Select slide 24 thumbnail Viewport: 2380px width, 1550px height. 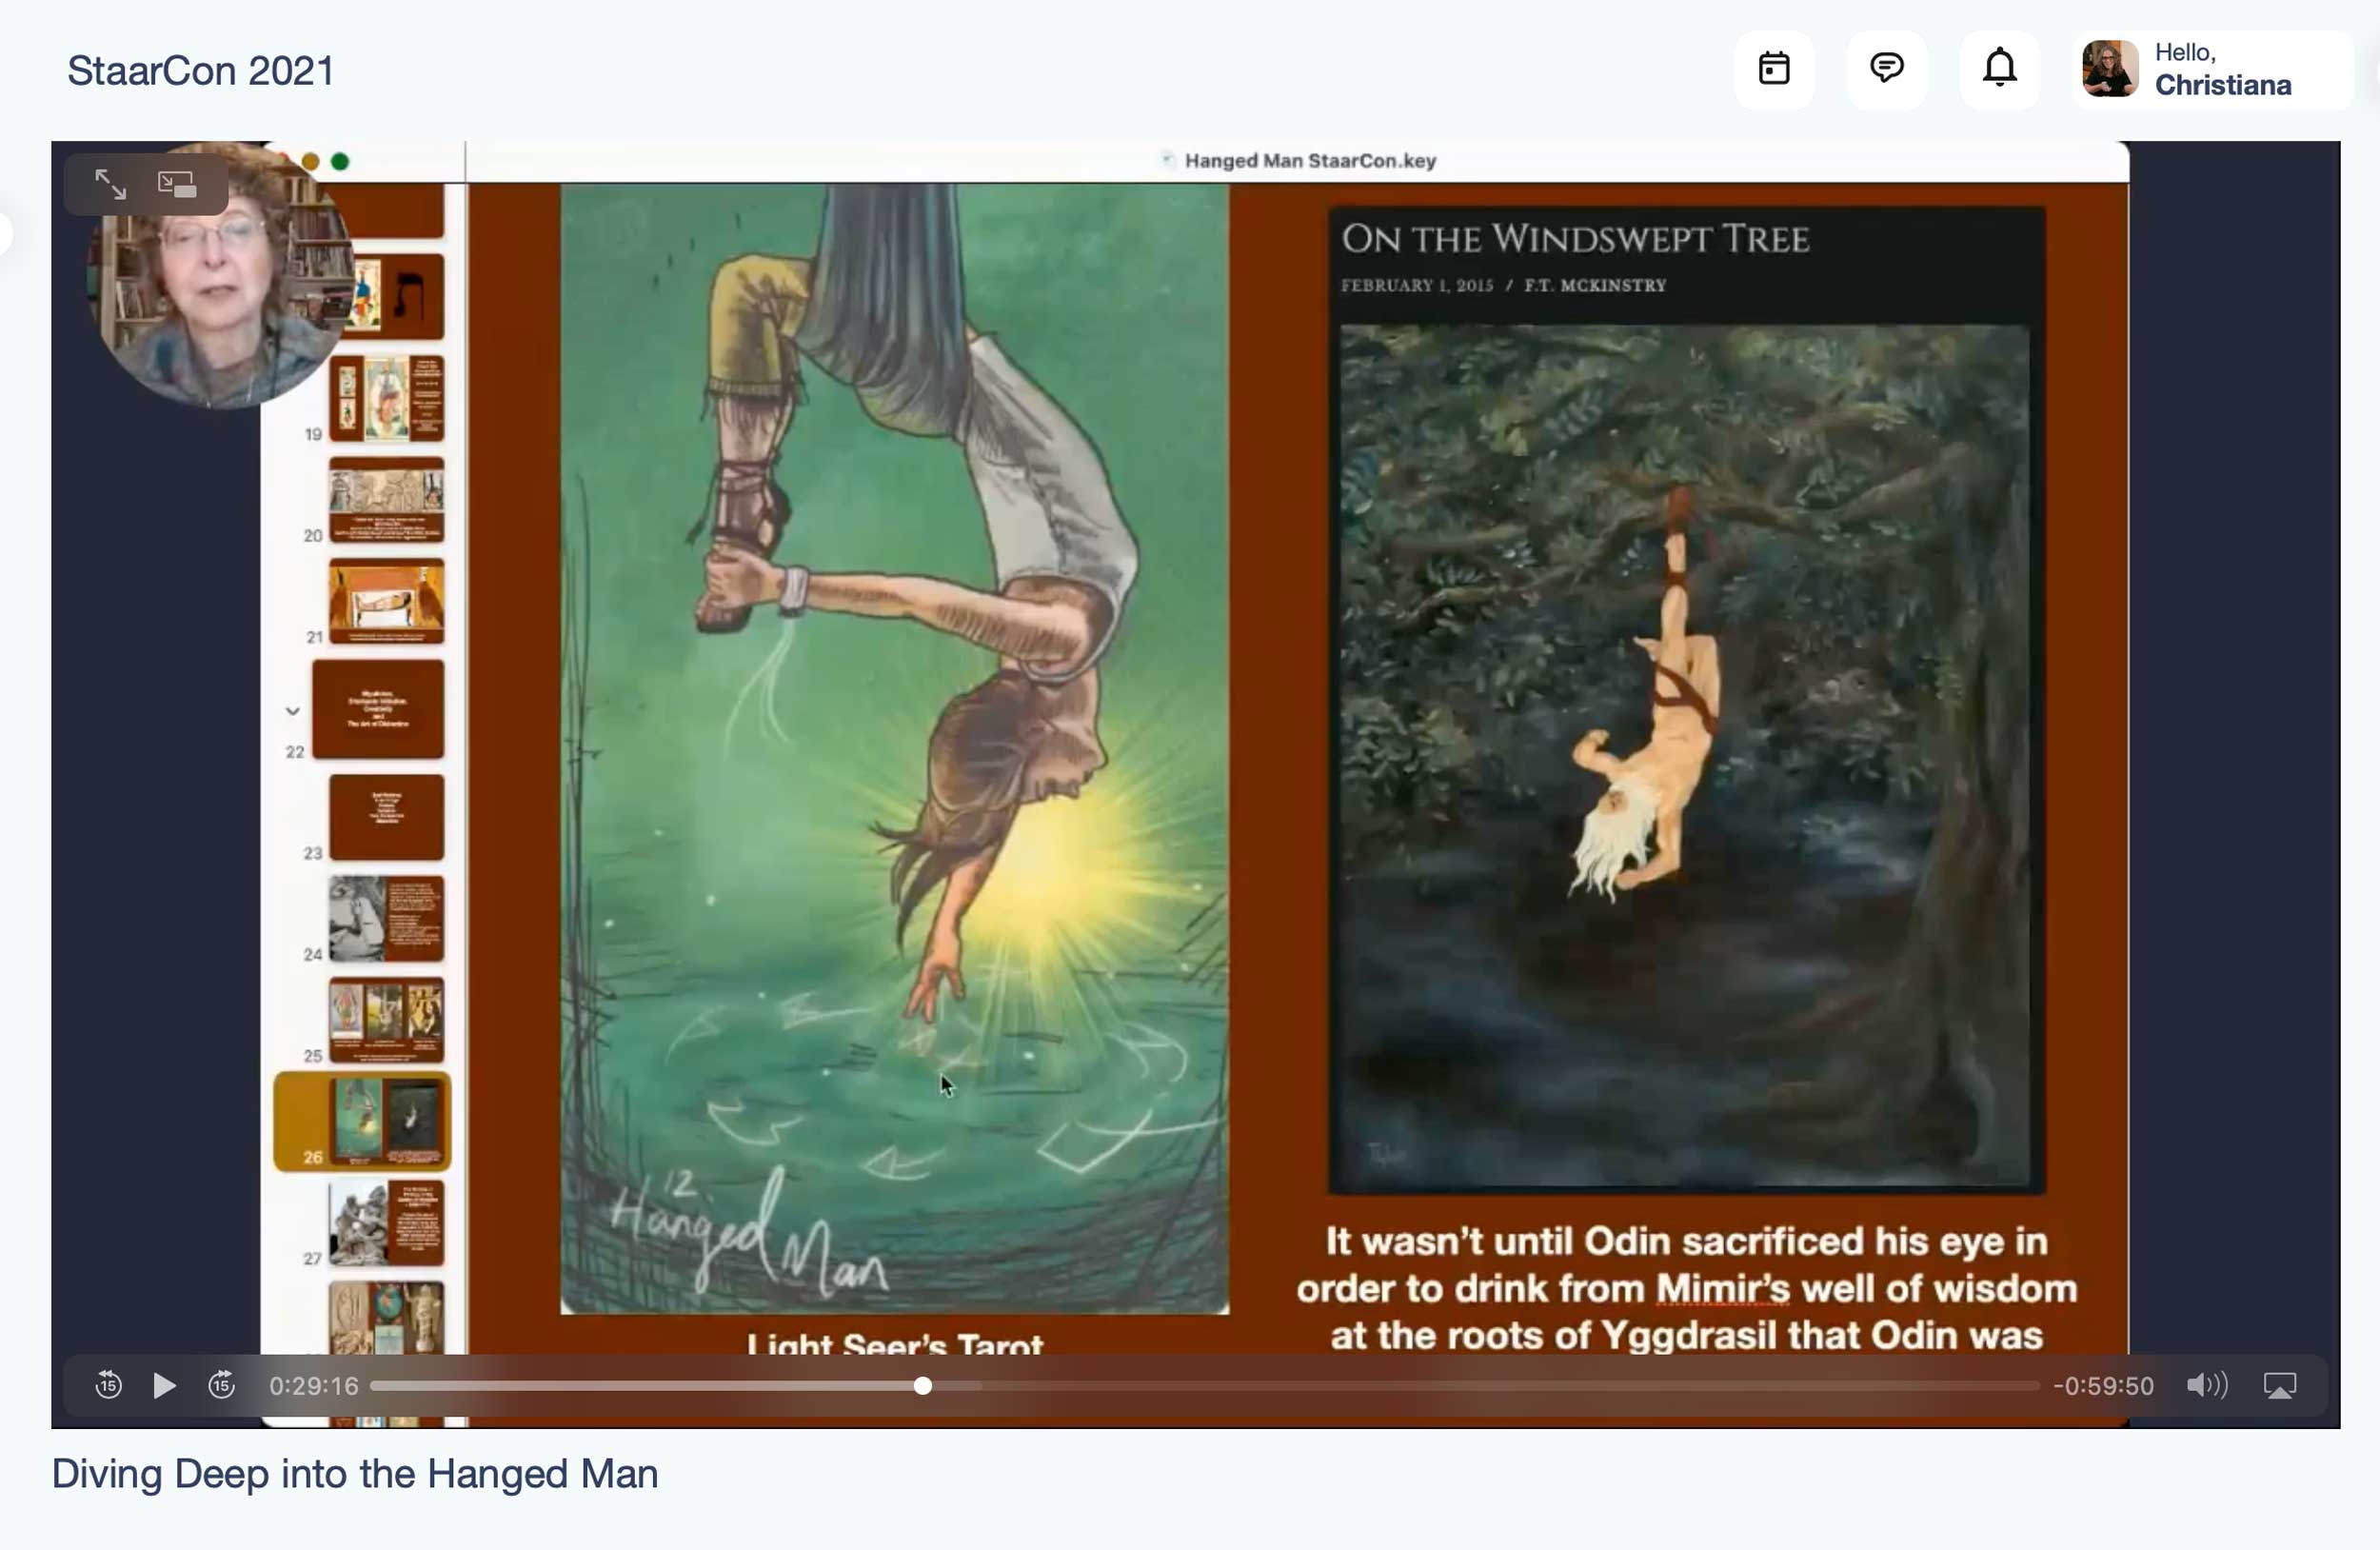[x=387, y=918]
